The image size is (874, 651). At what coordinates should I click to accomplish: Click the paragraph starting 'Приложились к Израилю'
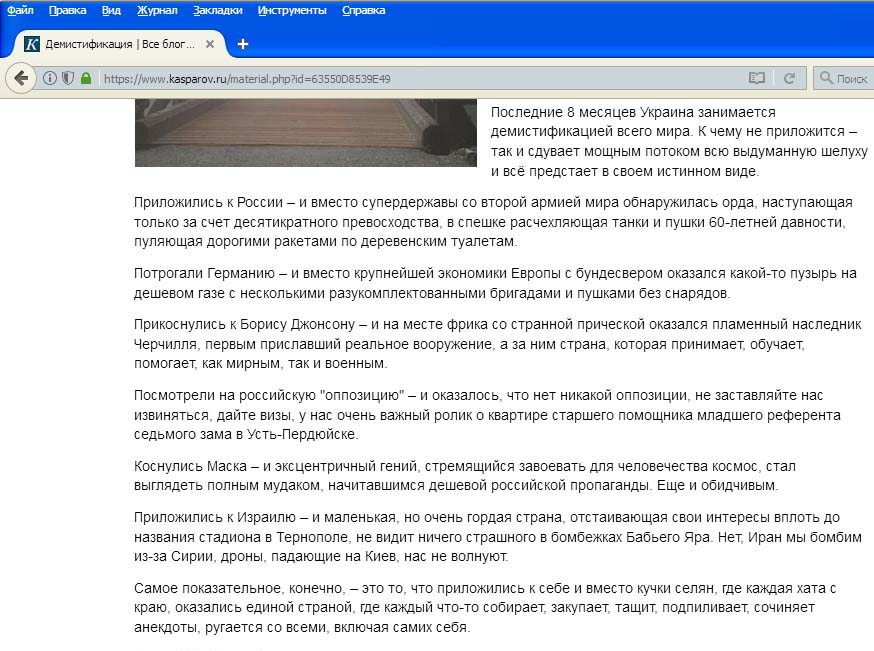point(498,537)
